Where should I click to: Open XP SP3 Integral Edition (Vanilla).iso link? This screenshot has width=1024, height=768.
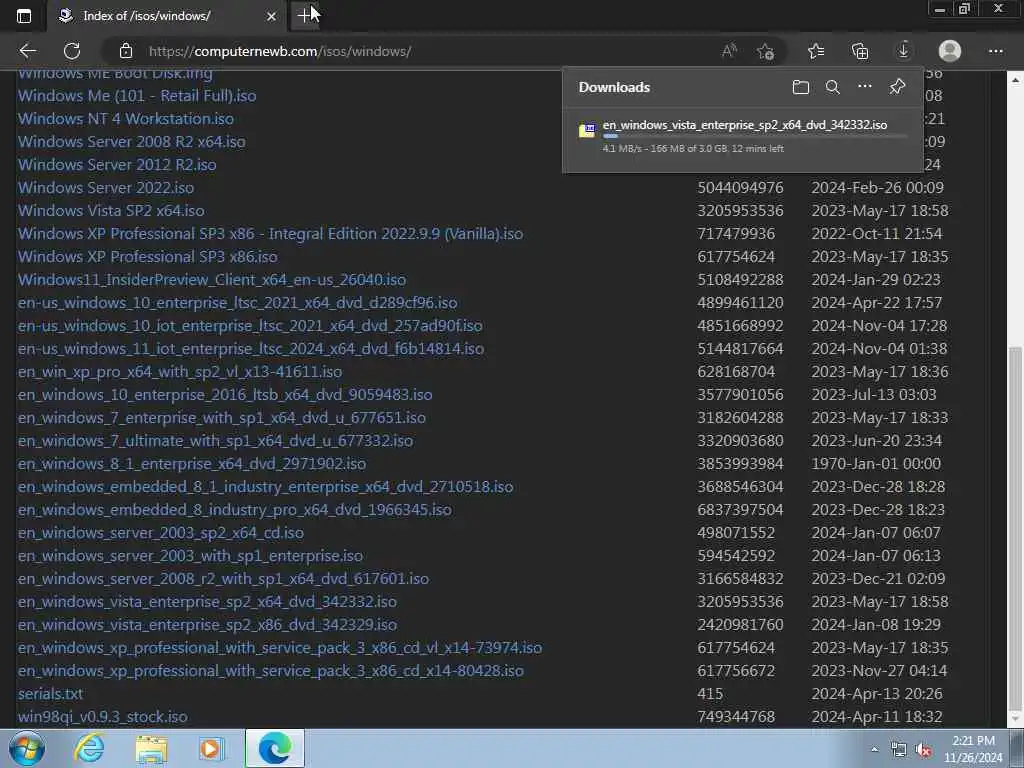click(x=270, y=233)
